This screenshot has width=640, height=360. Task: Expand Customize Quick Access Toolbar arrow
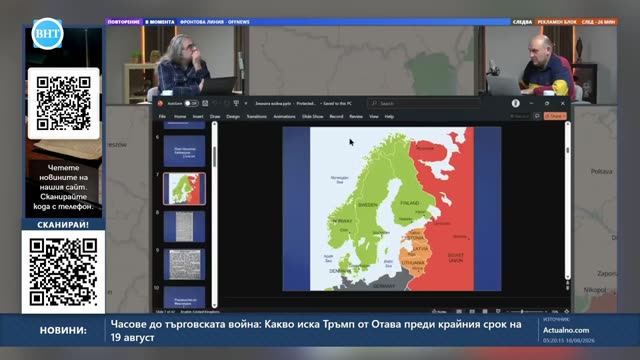coord(246,104)
